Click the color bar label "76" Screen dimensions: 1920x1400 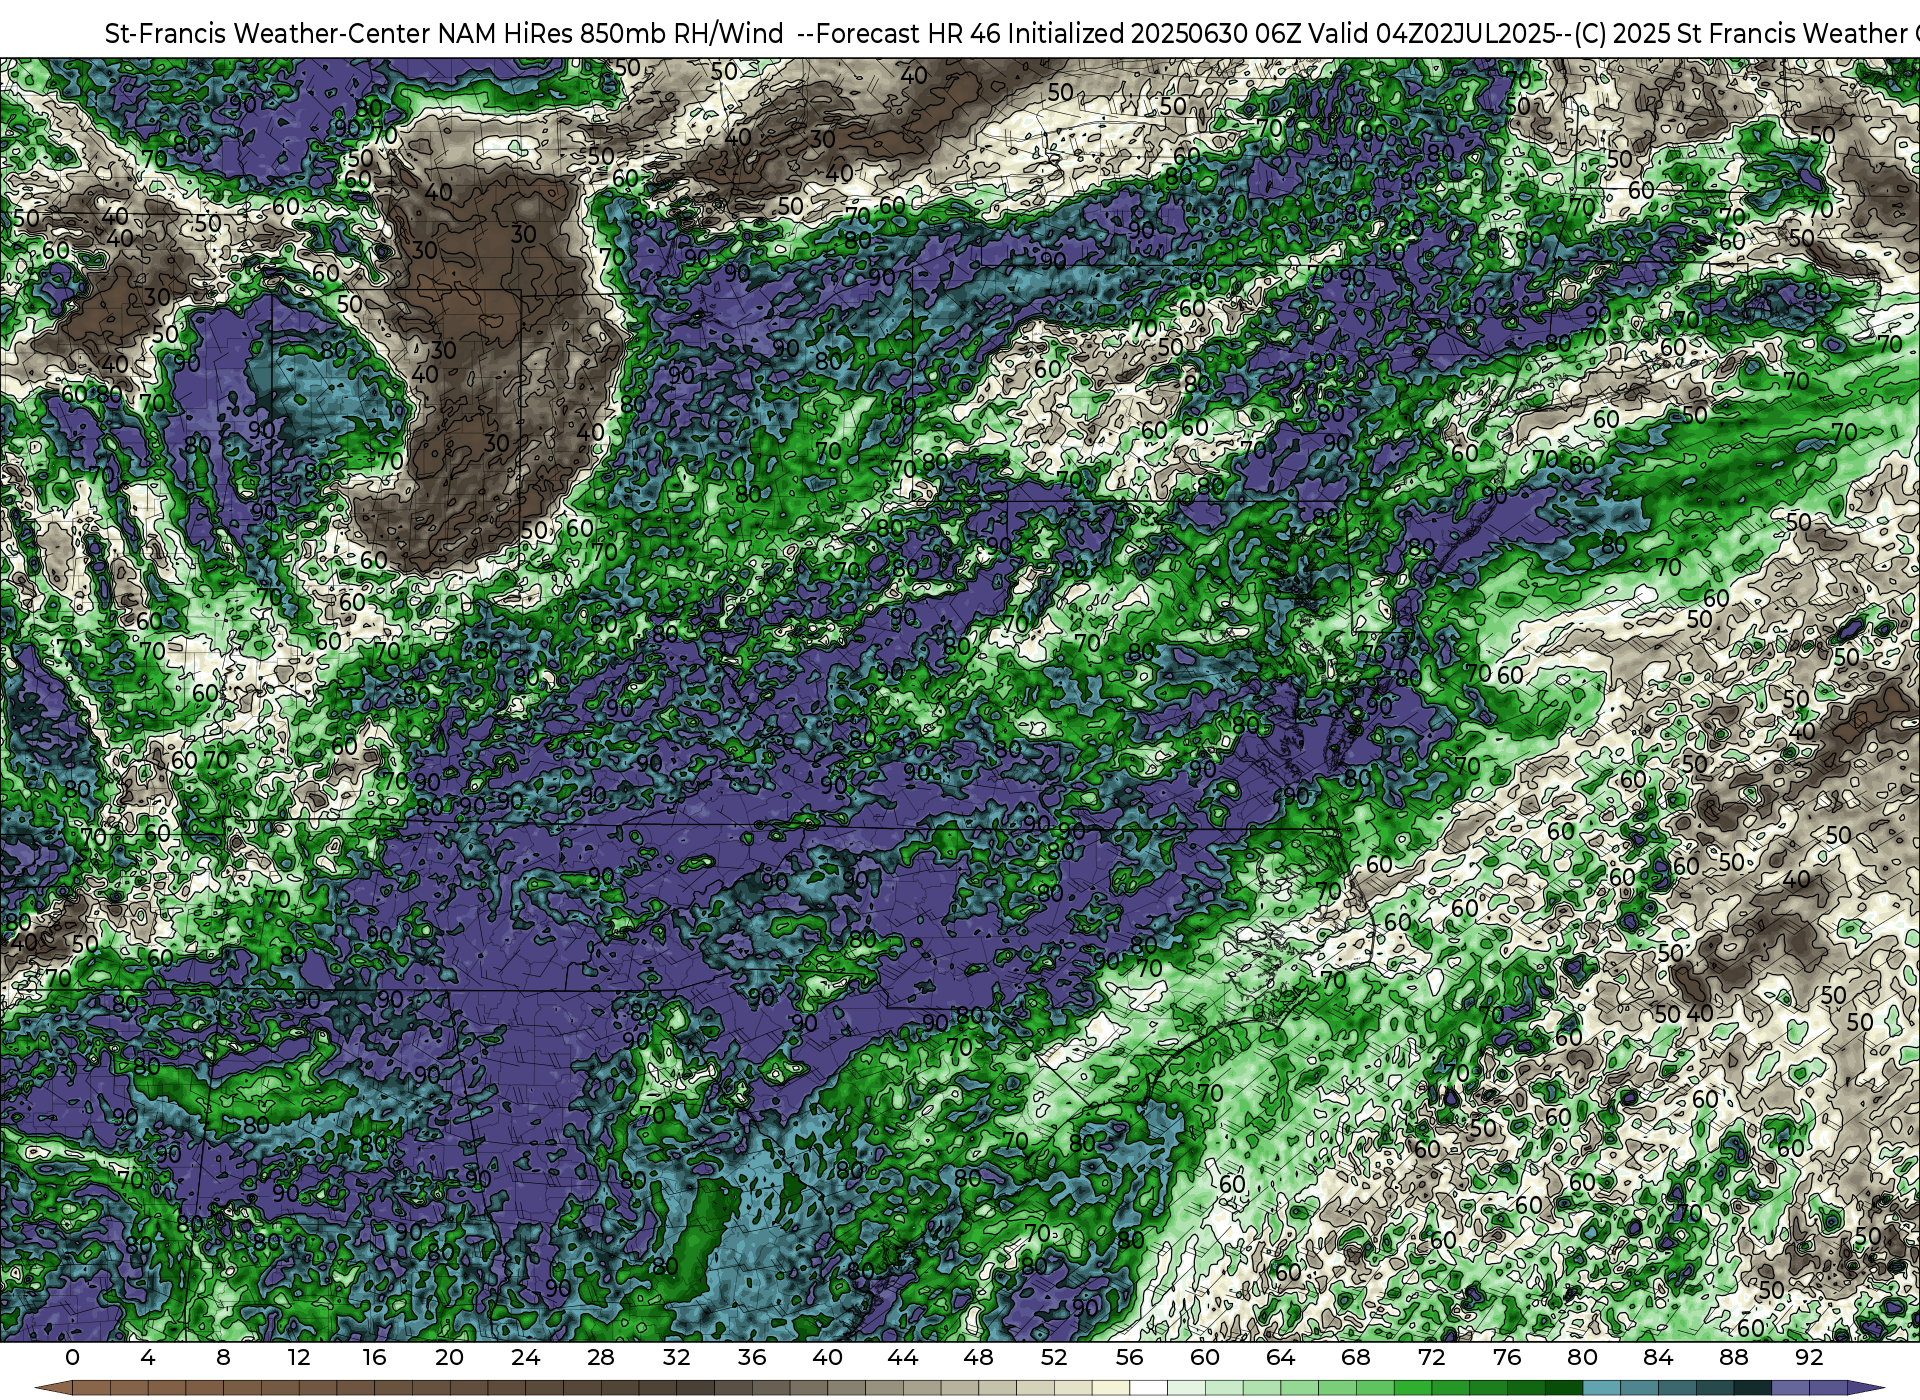click(x=1507, y=1357)
